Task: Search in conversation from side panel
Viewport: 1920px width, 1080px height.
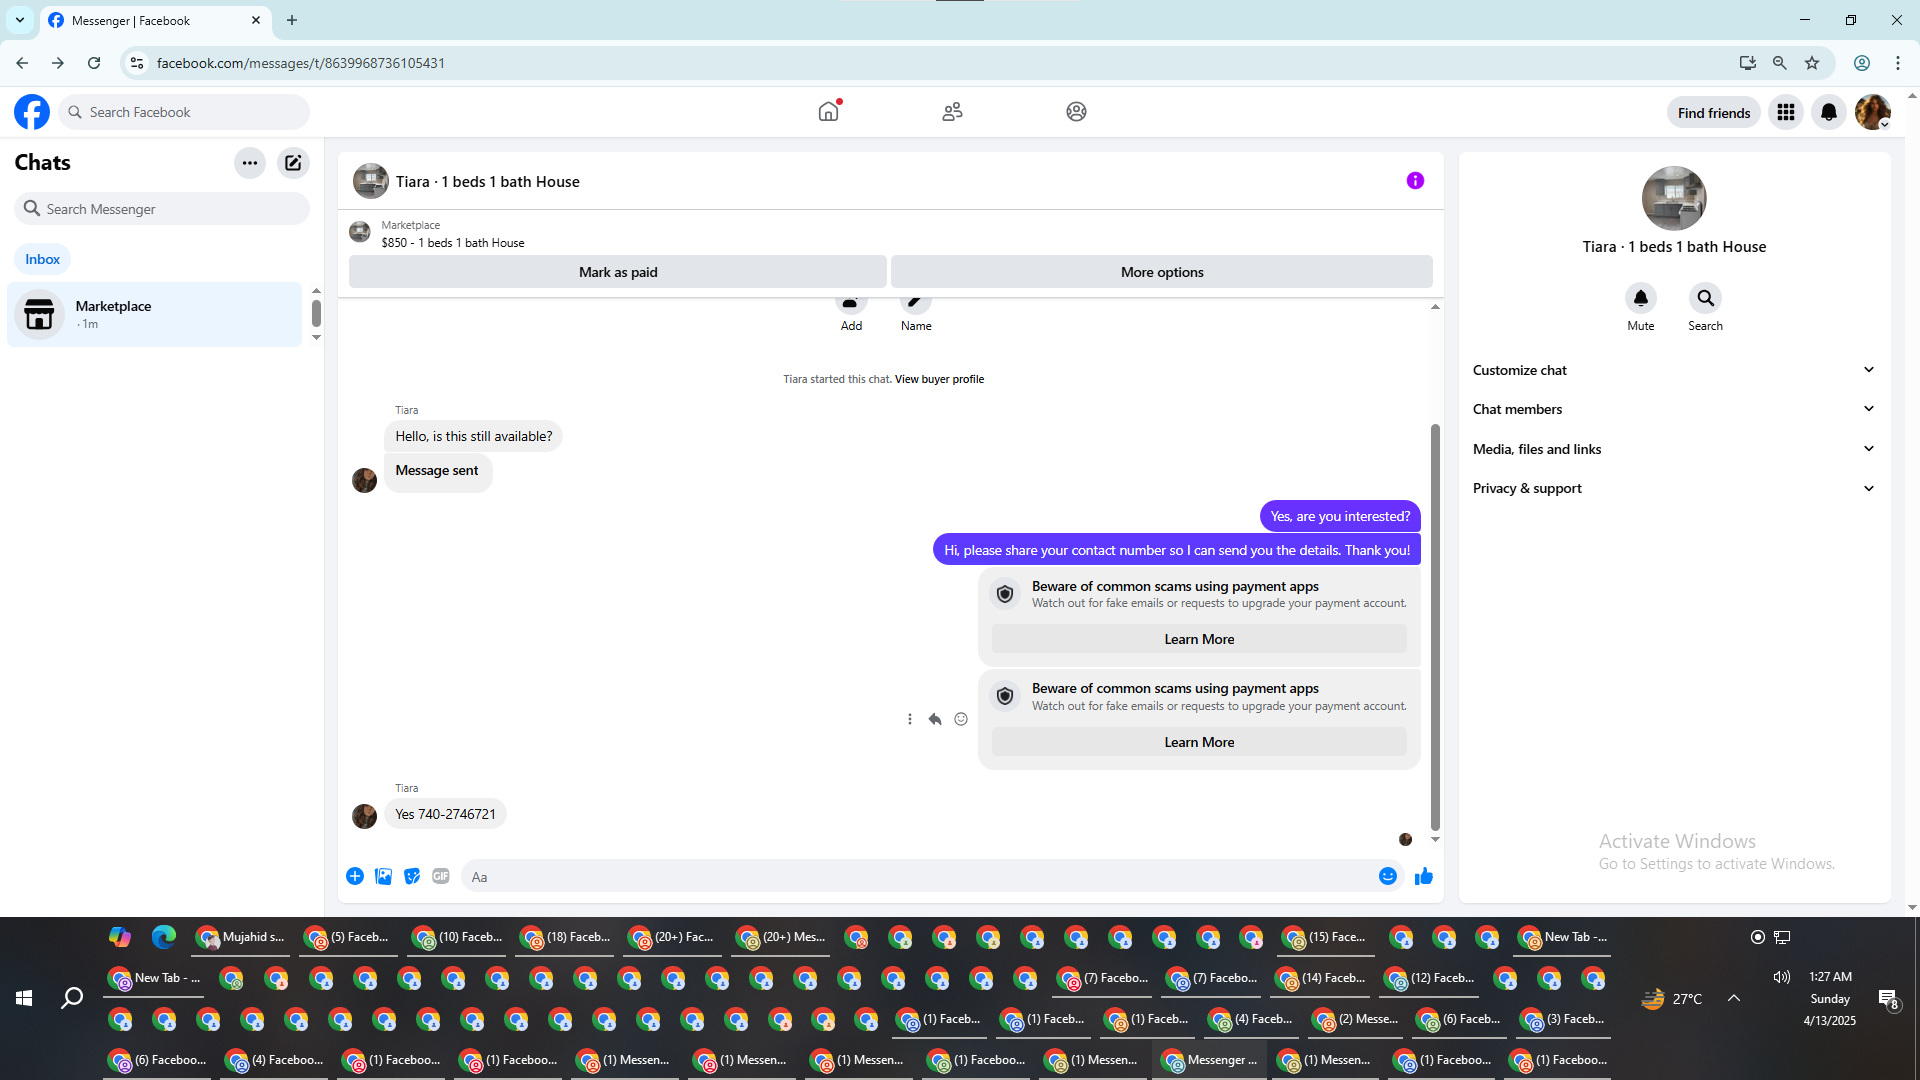Action: click(x=1706, y=298)
